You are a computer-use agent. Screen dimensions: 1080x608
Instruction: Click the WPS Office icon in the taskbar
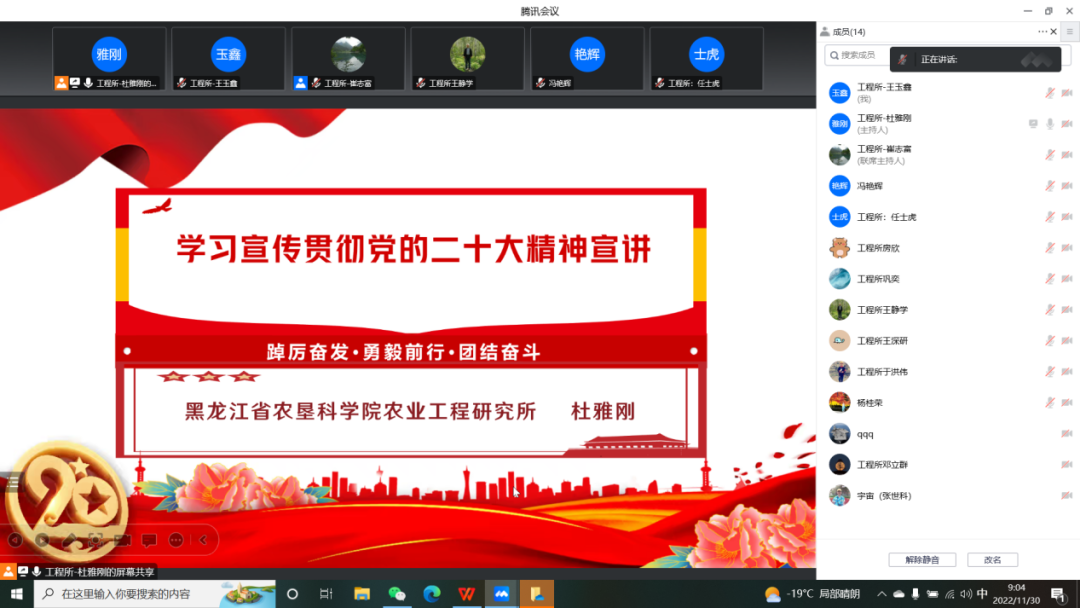pos(465,594)
